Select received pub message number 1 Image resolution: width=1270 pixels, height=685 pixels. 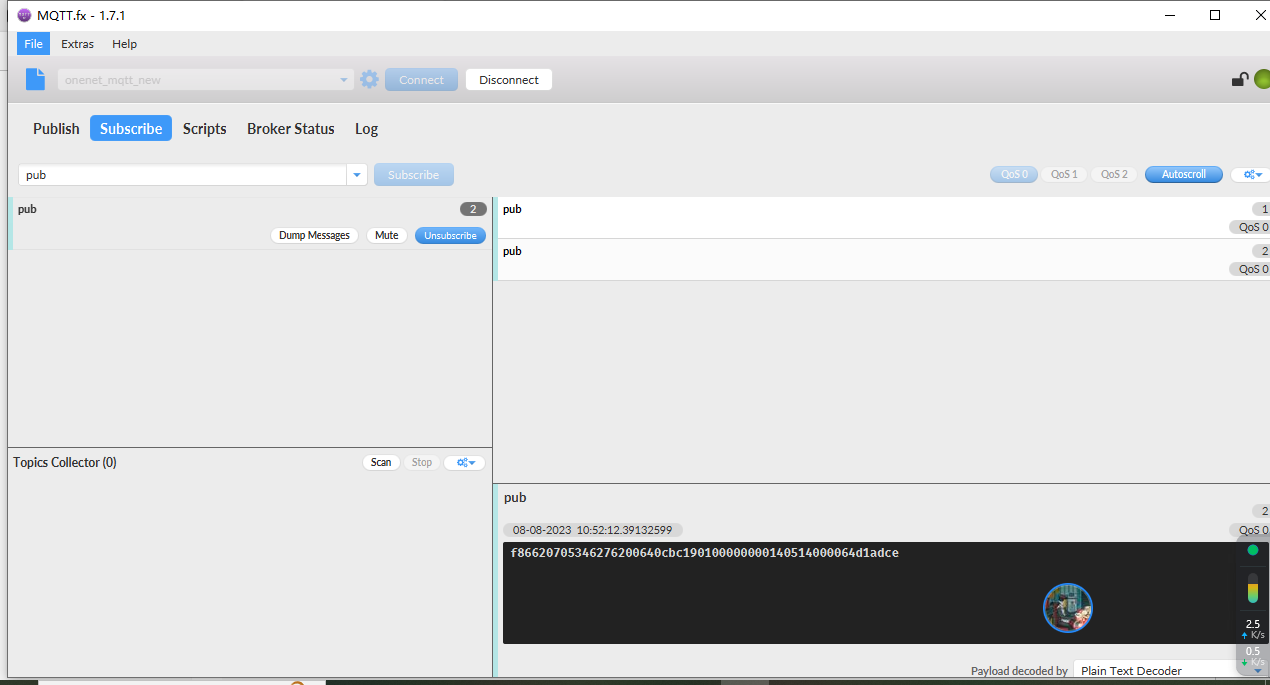tap(883, 218)
